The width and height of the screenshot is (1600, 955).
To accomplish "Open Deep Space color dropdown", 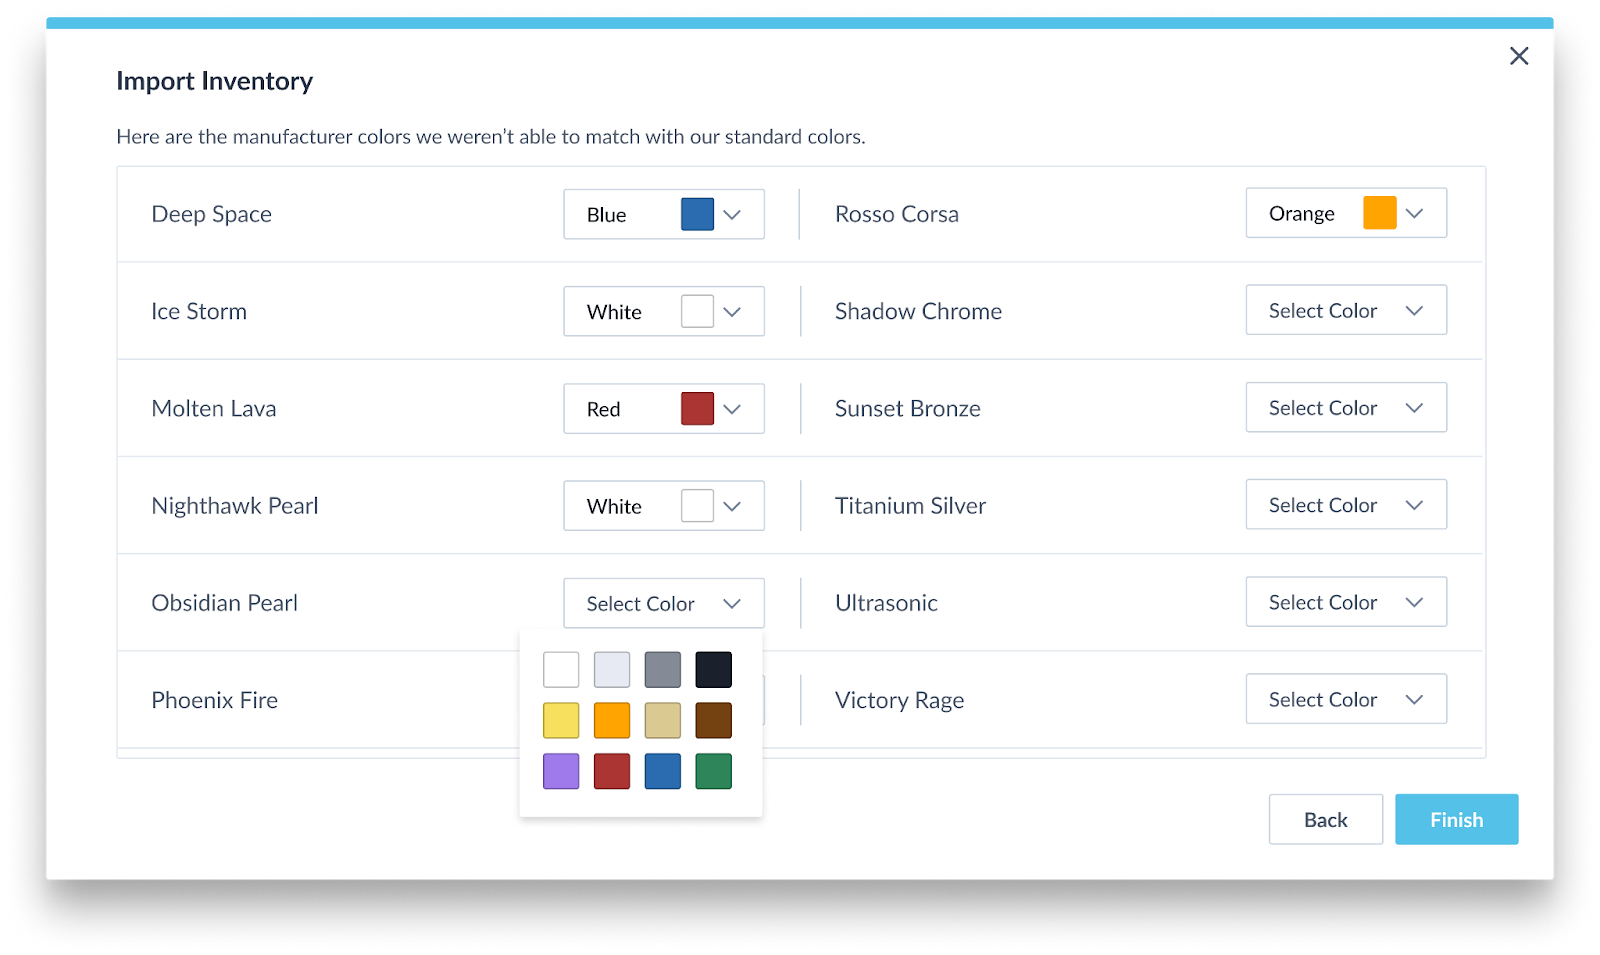I will pos(664,214).
